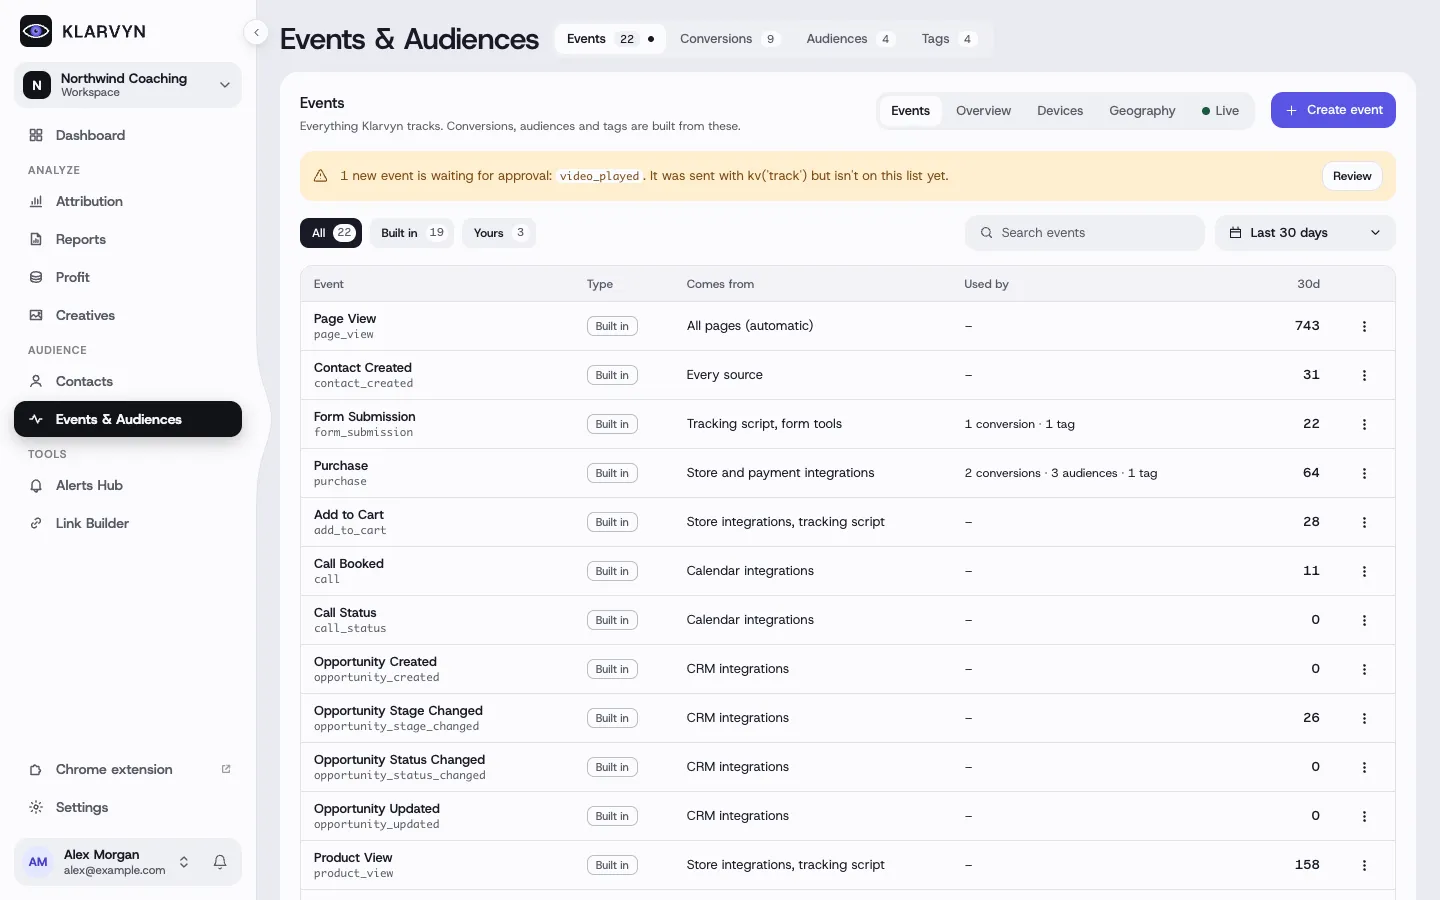The image size is (1440, 900).
Task: Select the inner Events view tab
Action: [910, 111]
